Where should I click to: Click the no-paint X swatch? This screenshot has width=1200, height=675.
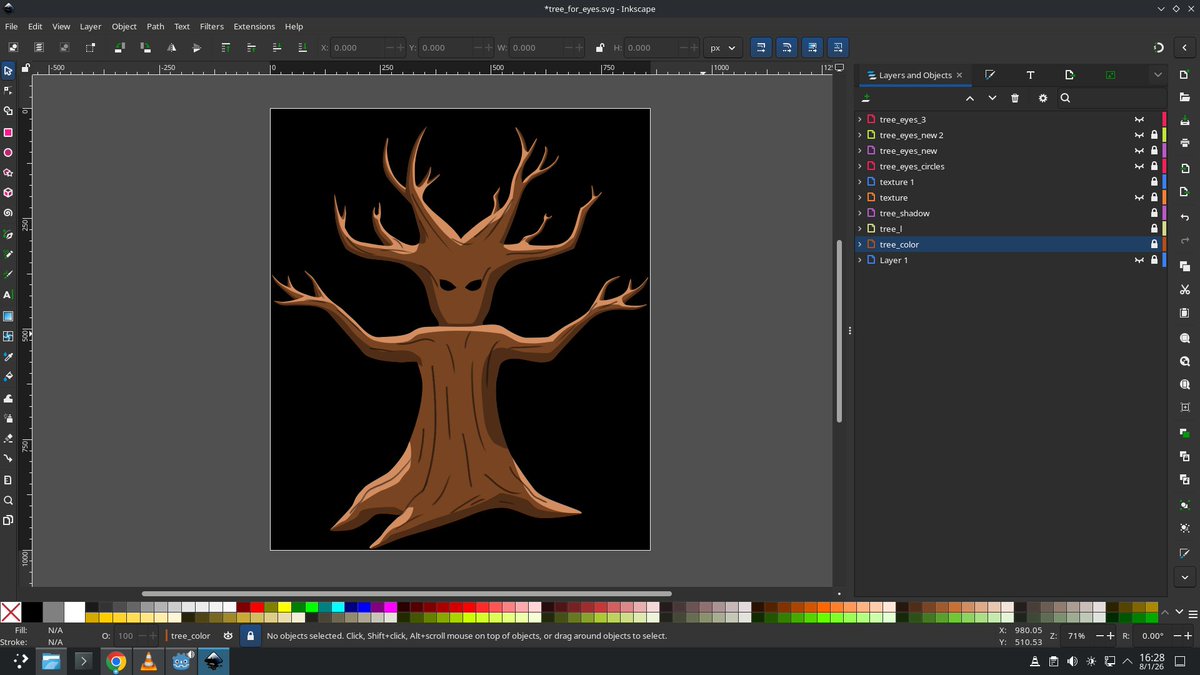click(x=11, y=611)
